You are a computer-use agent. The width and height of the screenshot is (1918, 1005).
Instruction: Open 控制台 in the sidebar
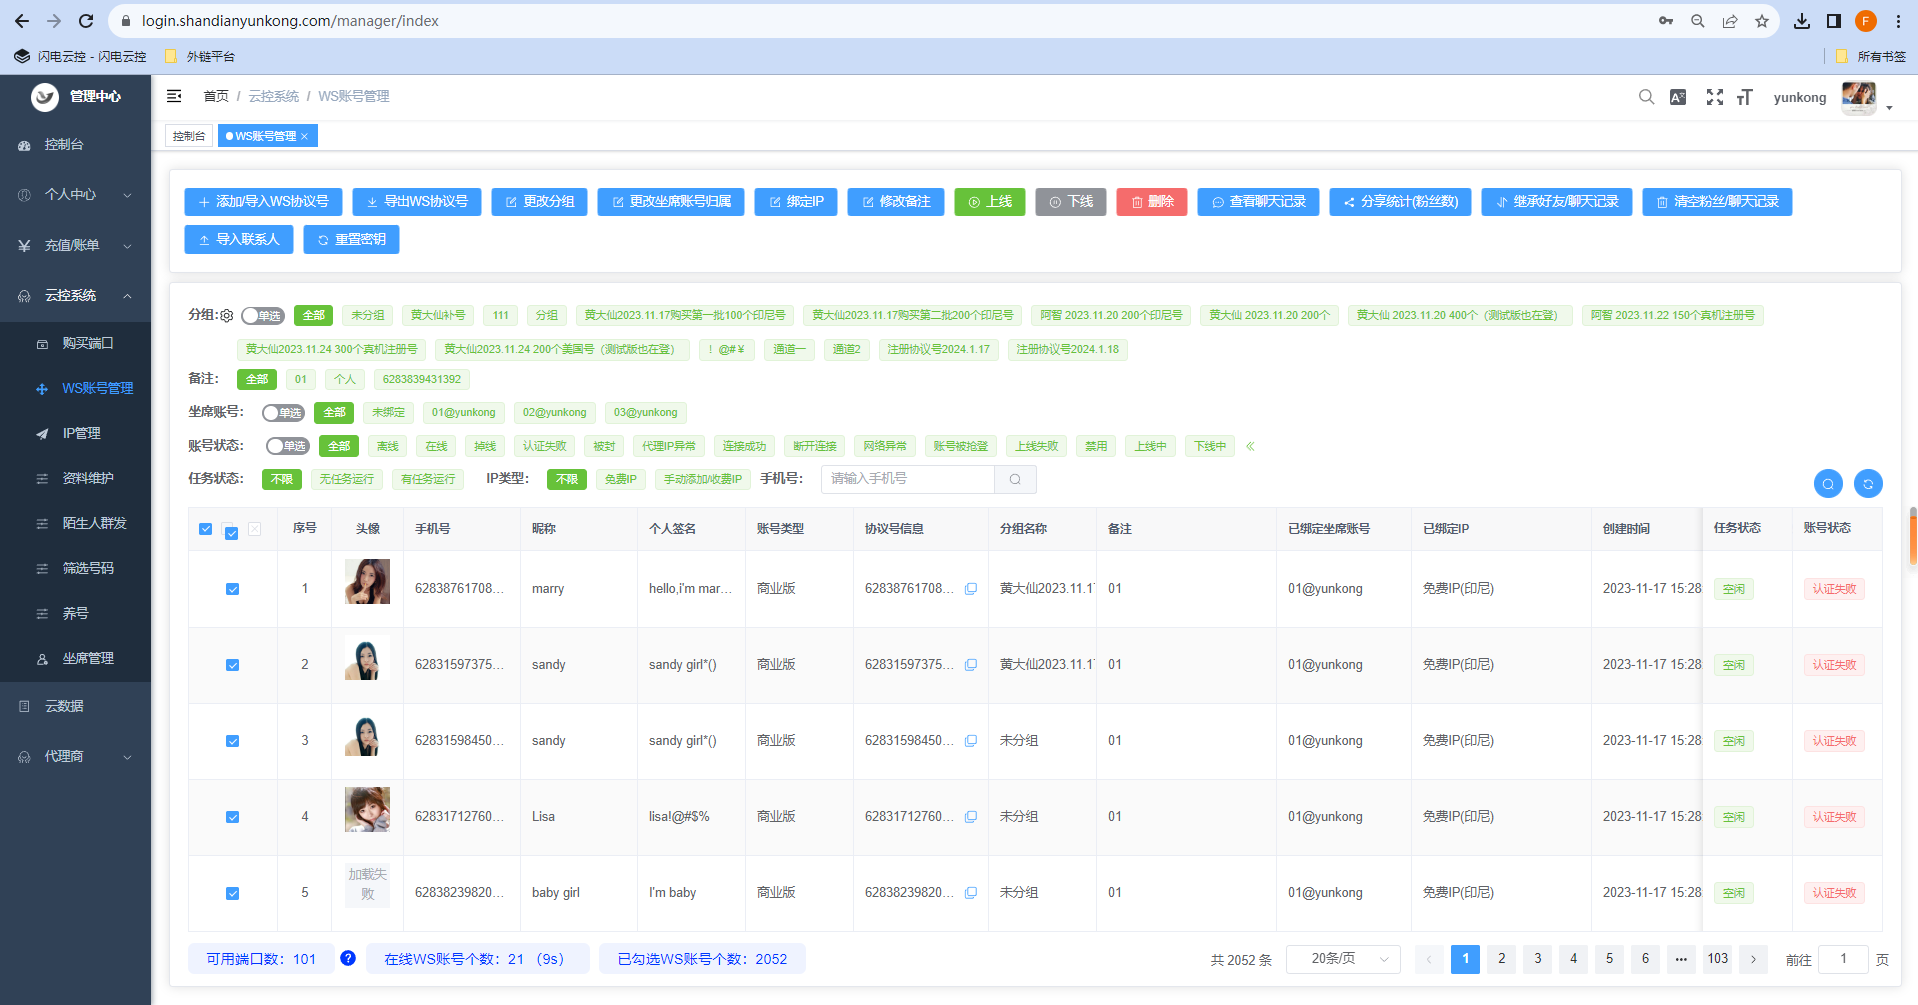point(75,145)
